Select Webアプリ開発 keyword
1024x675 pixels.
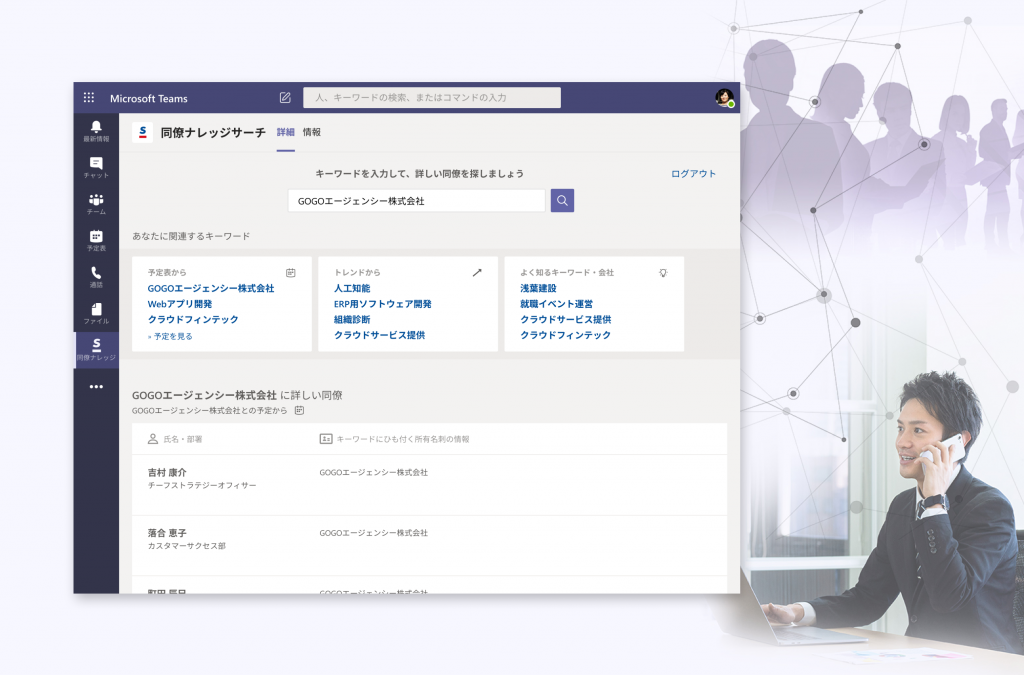coord(180,304)
